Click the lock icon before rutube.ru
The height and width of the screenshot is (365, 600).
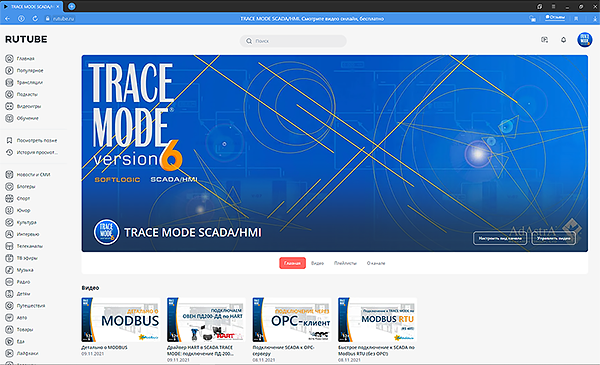pos(47,18)
